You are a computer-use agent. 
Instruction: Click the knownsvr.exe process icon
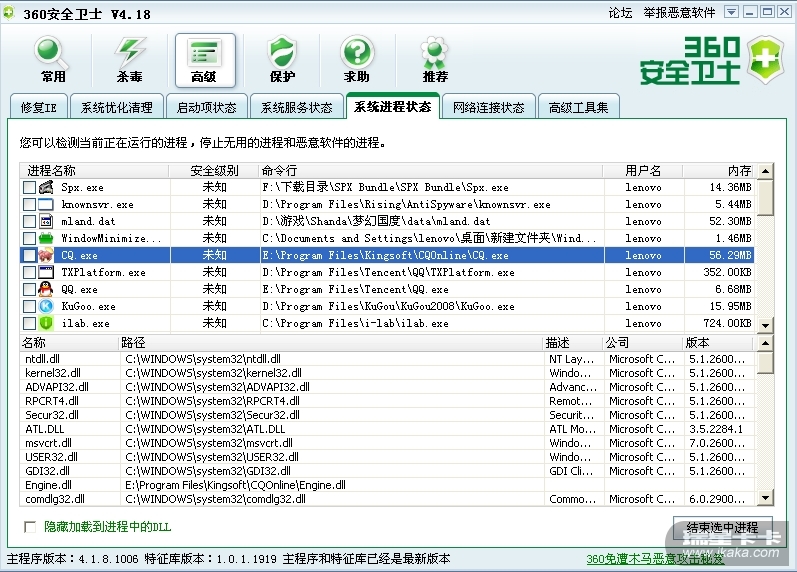[46, 204]
